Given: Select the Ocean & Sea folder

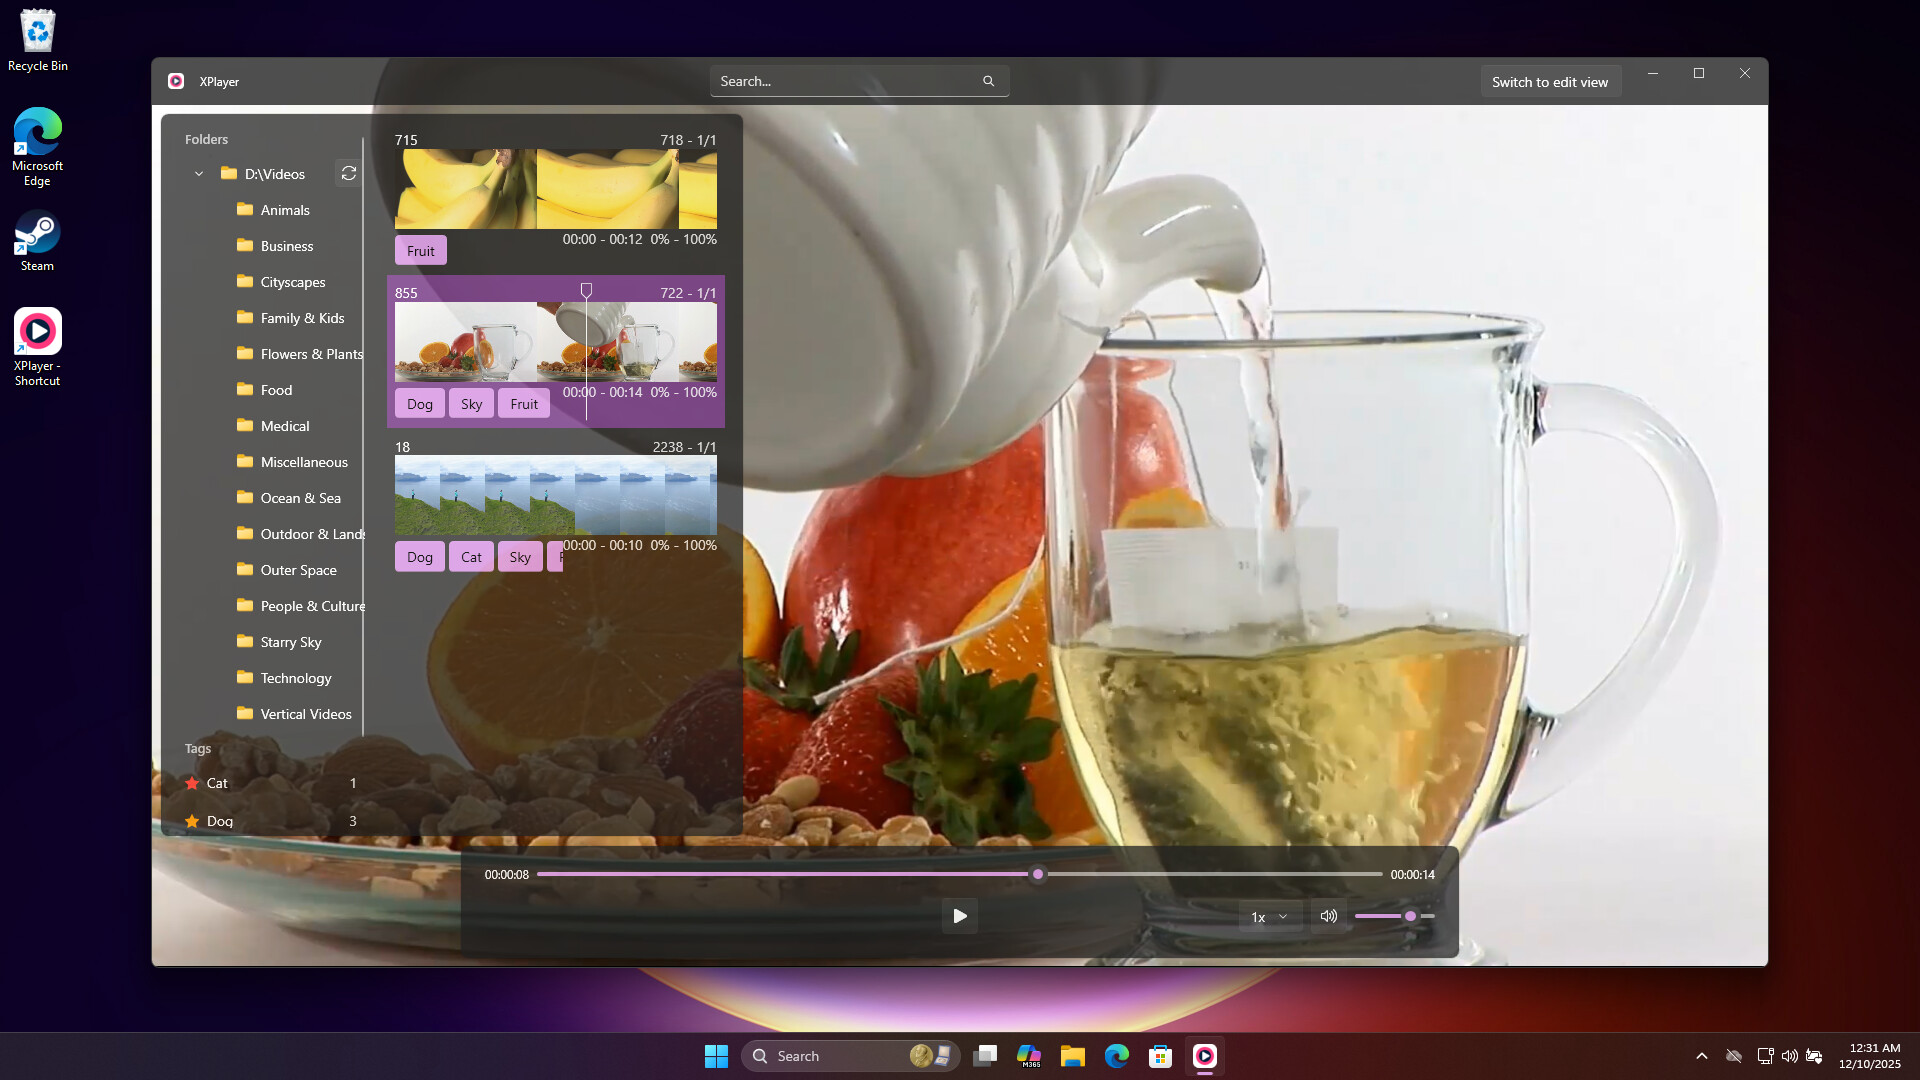Looking at the screenshot, I should [x=300, y=497].
